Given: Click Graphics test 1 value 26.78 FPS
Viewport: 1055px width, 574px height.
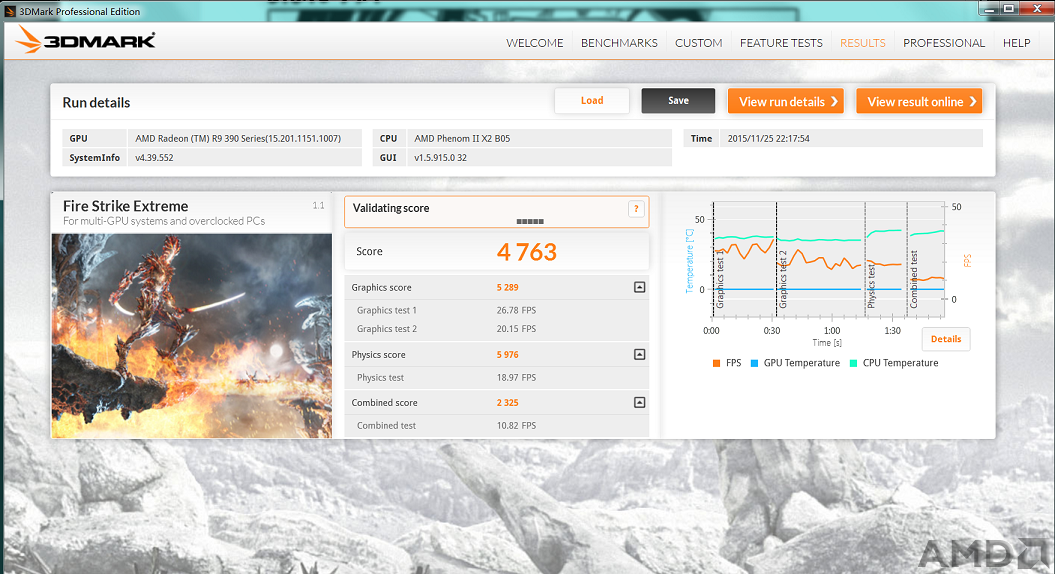Looking at the screenshot, I should click(x=516, y=310).
